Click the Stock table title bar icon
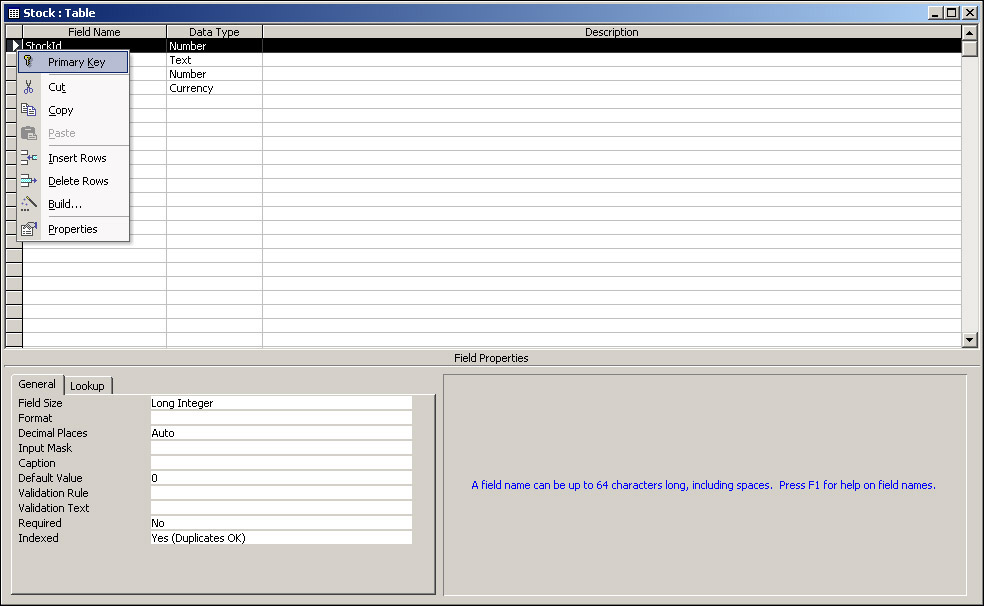The height and width of the screenshot is (606, 984). pos(13,13)
